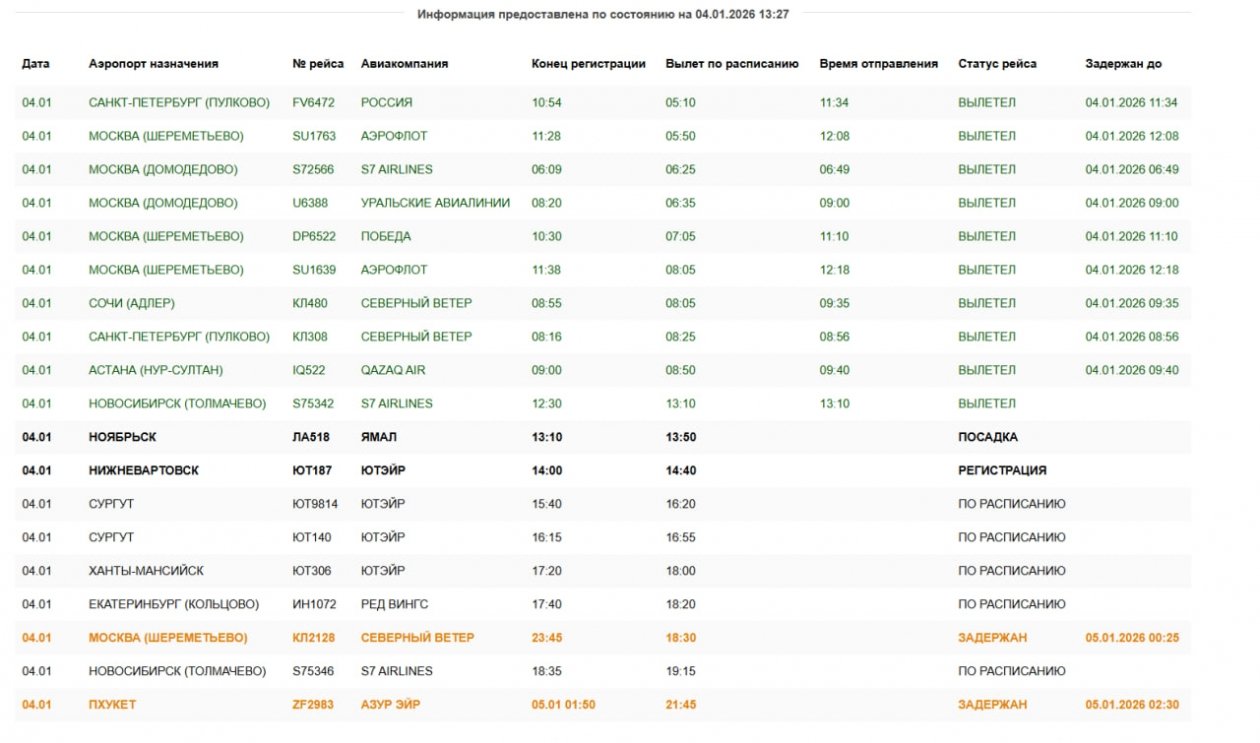1260x743 pixels.
Task: Click the ПОСАДКА status of the Ноябрьск flight
Action: pos(987,437)
